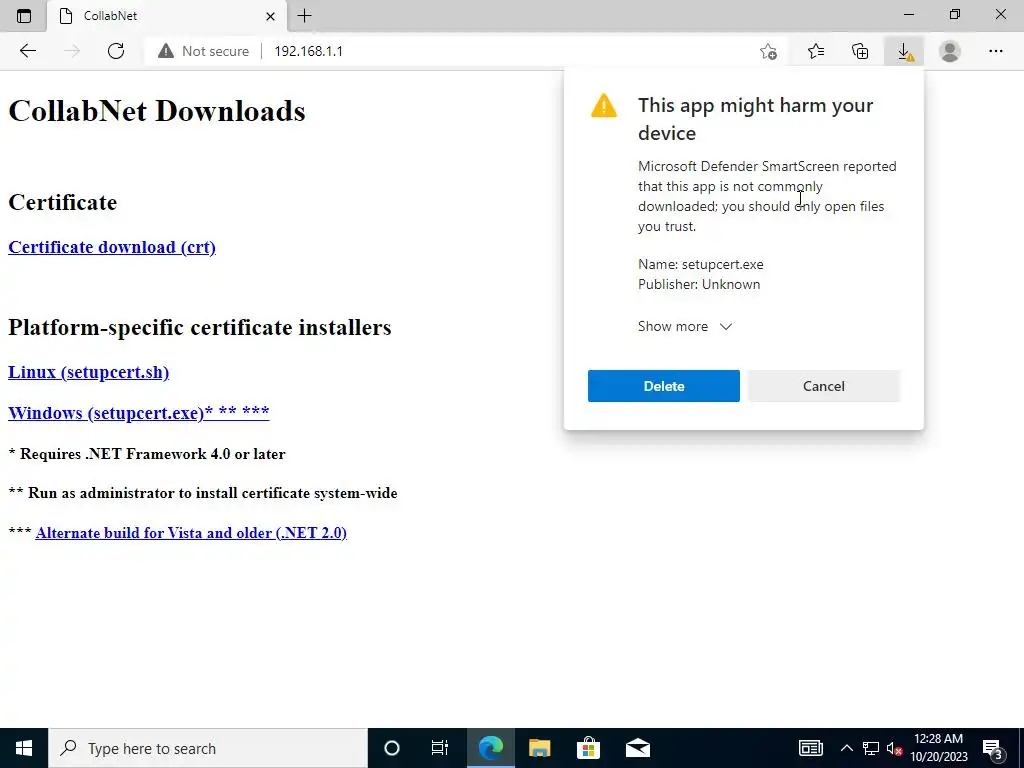1024x768 pixels.
Task: Open network status tray icon
Action: tap(871, 748)
